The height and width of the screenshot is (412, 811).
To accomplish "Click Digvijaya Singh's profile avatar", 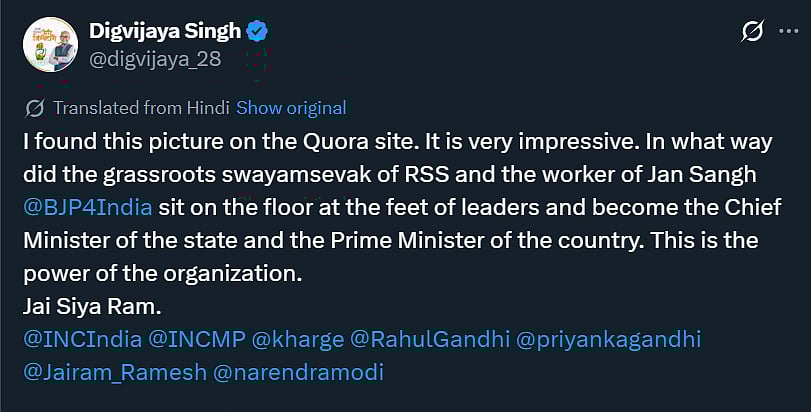I will pyautogui.click(x=50, y=45).
